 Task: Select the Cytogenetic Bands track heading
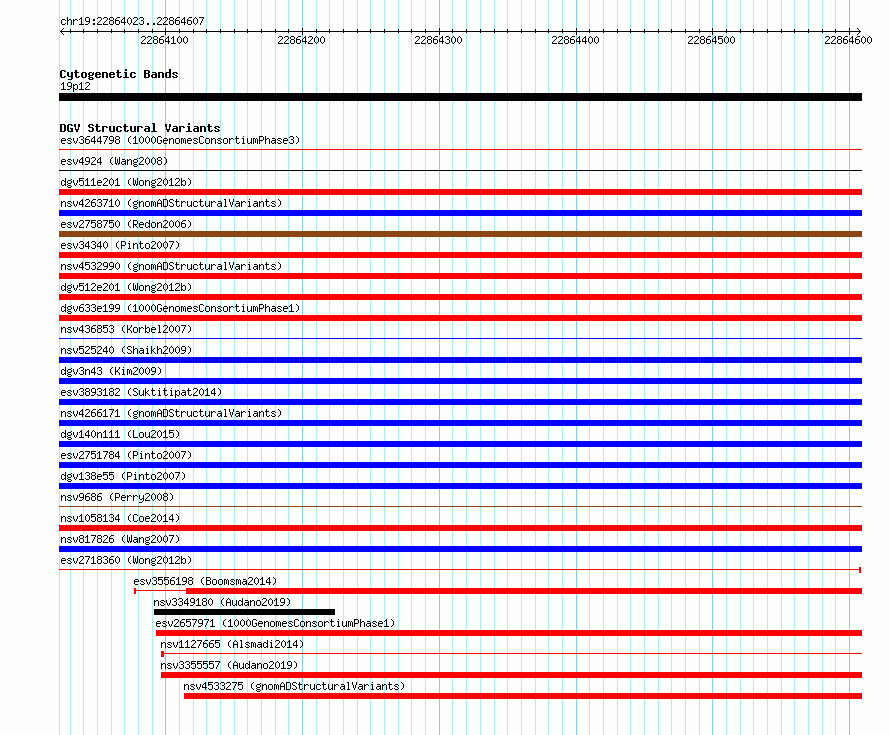(119, 74)
